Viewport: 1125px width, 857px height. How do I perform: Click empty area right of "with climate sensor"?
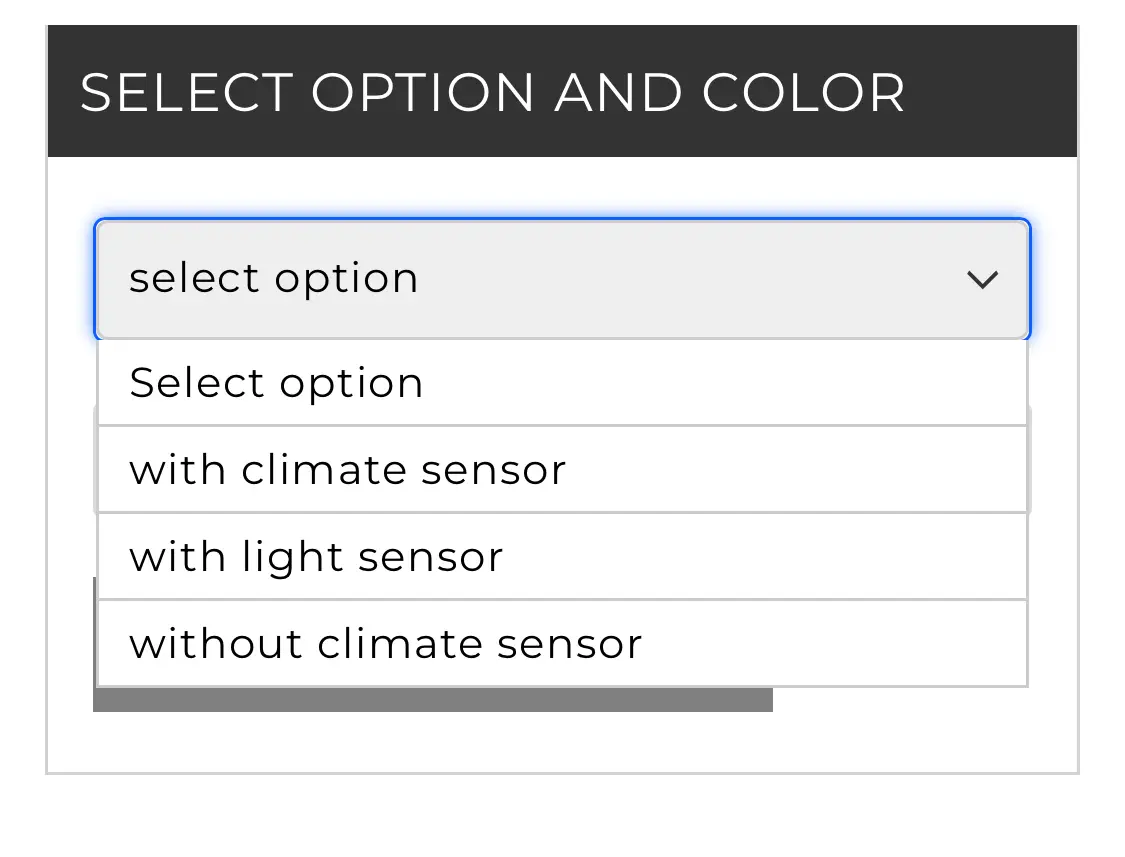coord(796,470)
